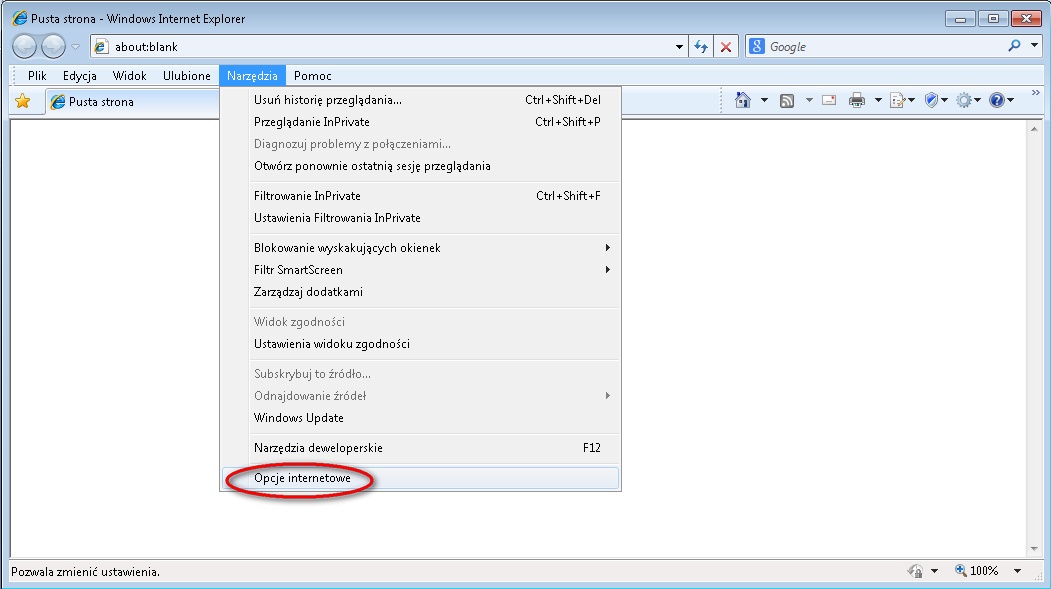This screenshot has width=1051, height=589.
Task: Click the scrollbar down arrow
Action: pyautogui.click(x=1034, y=548)
